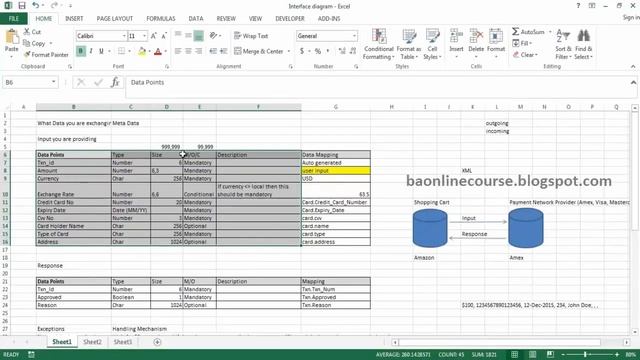Switch to the INSERT tab

click(74, 18)
